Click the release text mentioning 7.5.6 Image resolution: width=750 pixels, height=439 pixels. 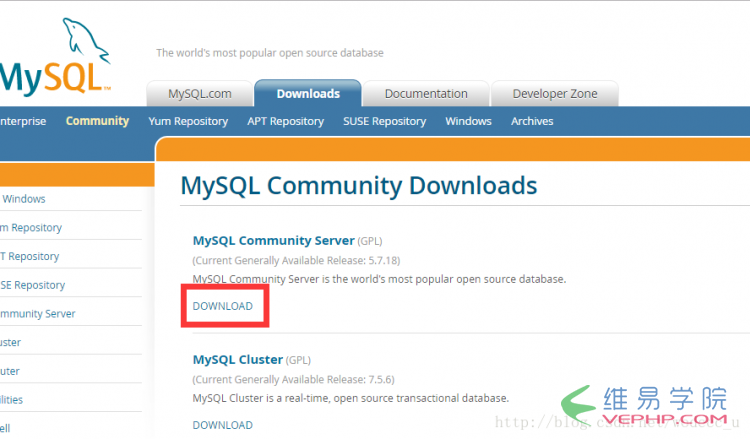(293, 380)
